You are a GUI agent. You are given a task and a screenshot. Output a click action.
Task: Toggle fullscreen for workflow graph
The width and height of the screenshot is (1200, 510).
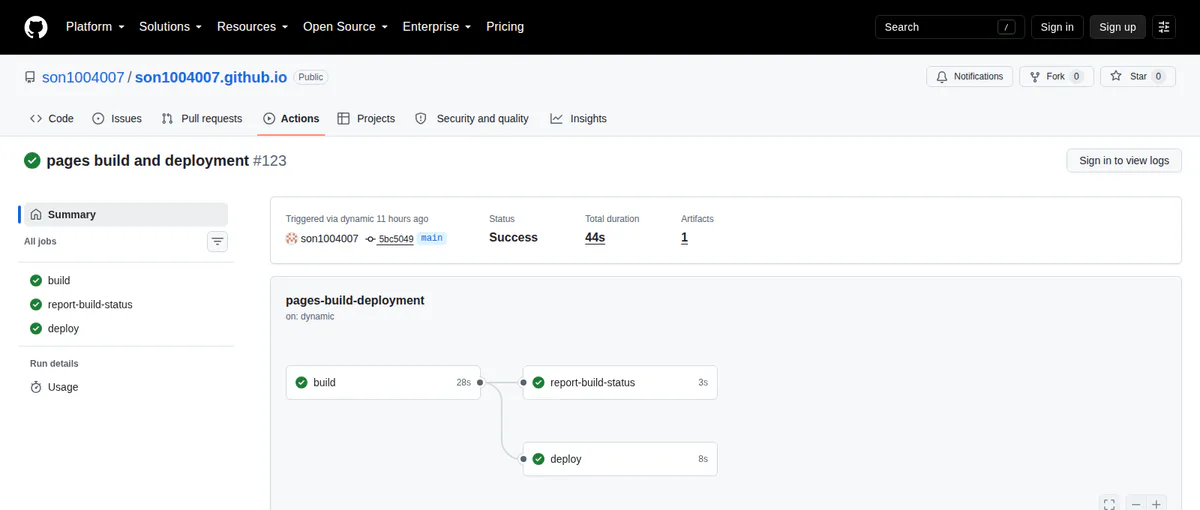(x=1108, y=504)
